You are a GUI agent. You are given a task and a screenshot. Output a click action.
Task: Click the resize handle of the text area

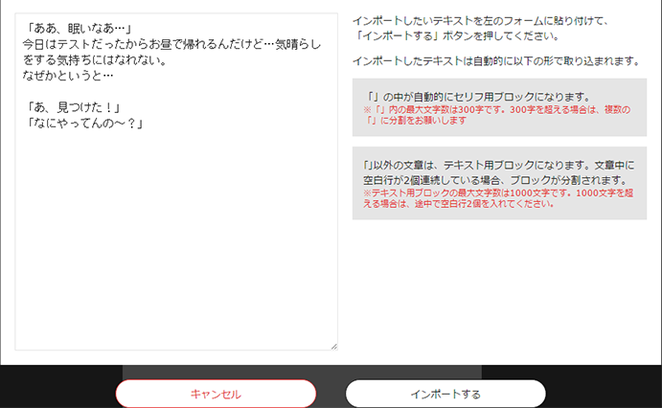tap(333, 346)
